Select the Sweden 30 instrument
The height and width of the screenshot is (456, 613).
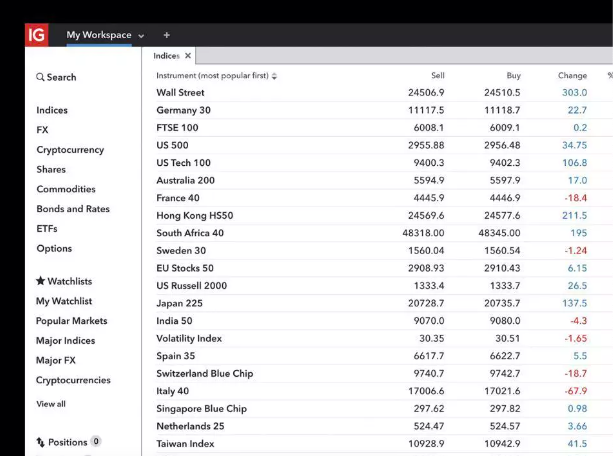coord(181,251)
